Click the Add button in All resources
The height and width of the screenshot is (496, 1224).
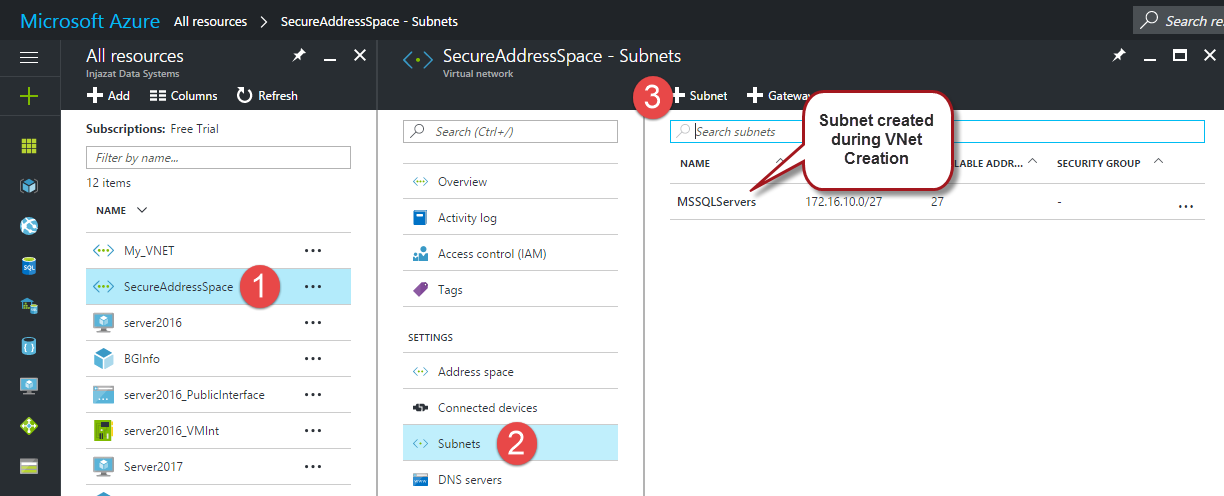(108, 96)
